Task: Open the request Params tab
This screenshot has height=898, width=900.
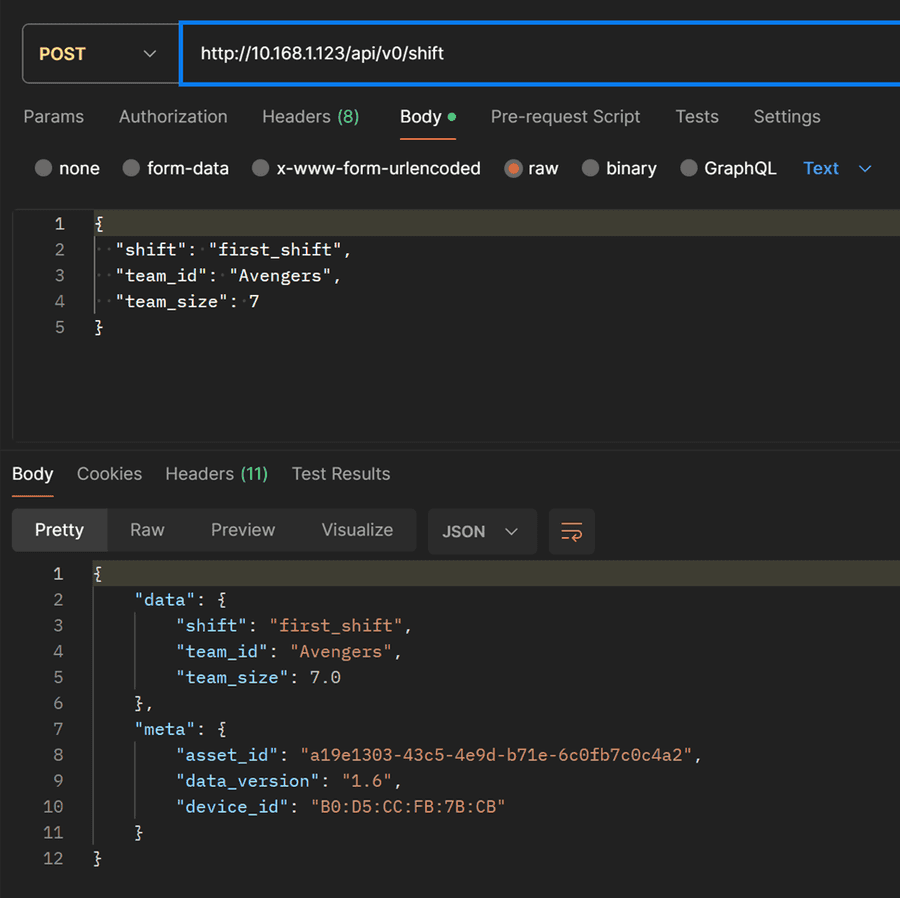Action: pos(53,117)
